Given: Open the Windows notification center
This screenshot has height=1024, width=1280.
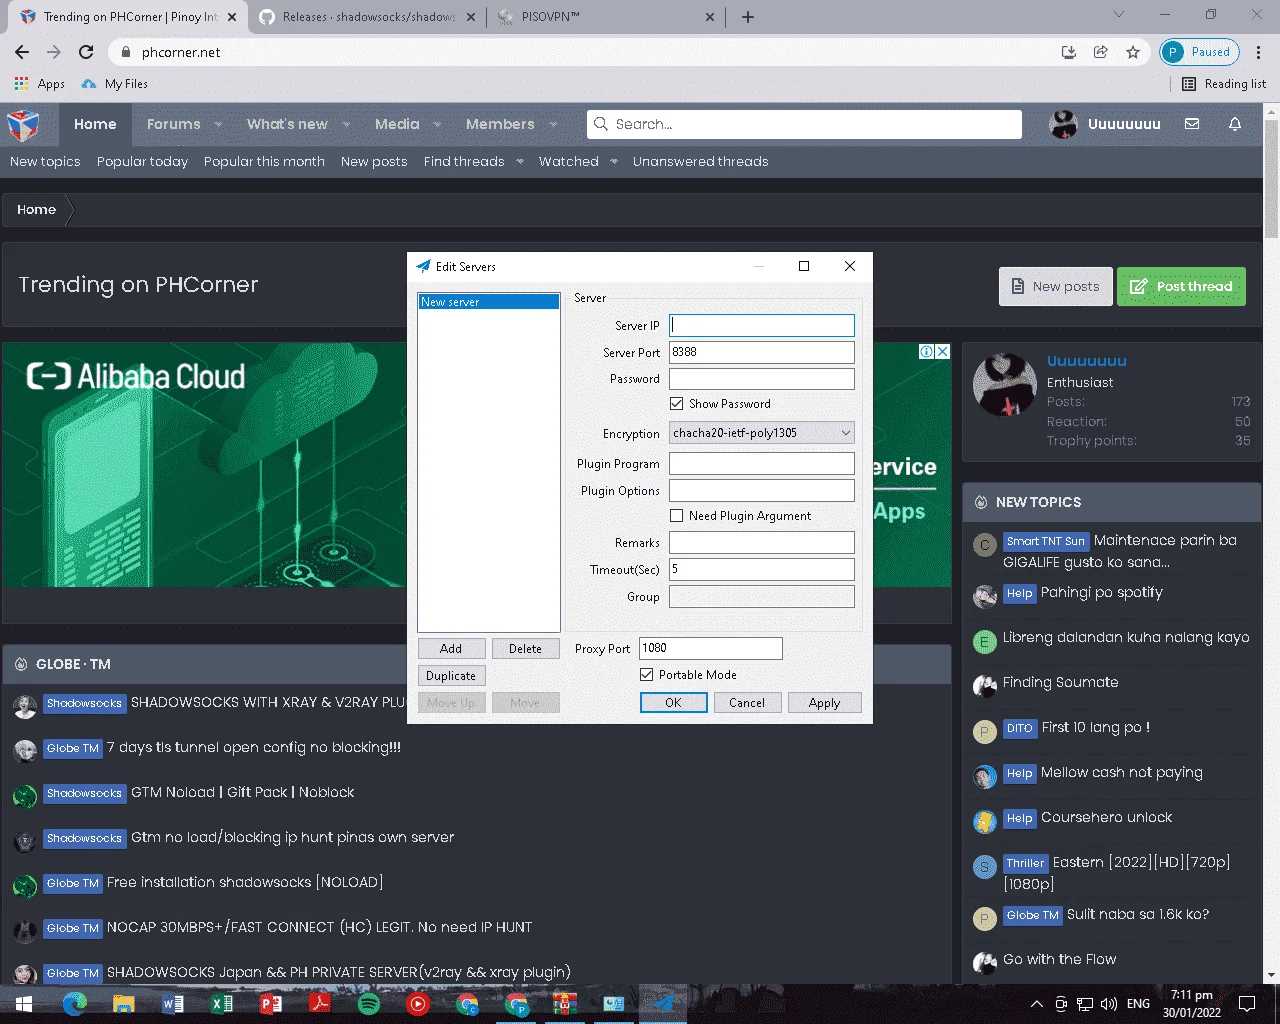Looking at the screenshot, I should coord(1247,1003).
